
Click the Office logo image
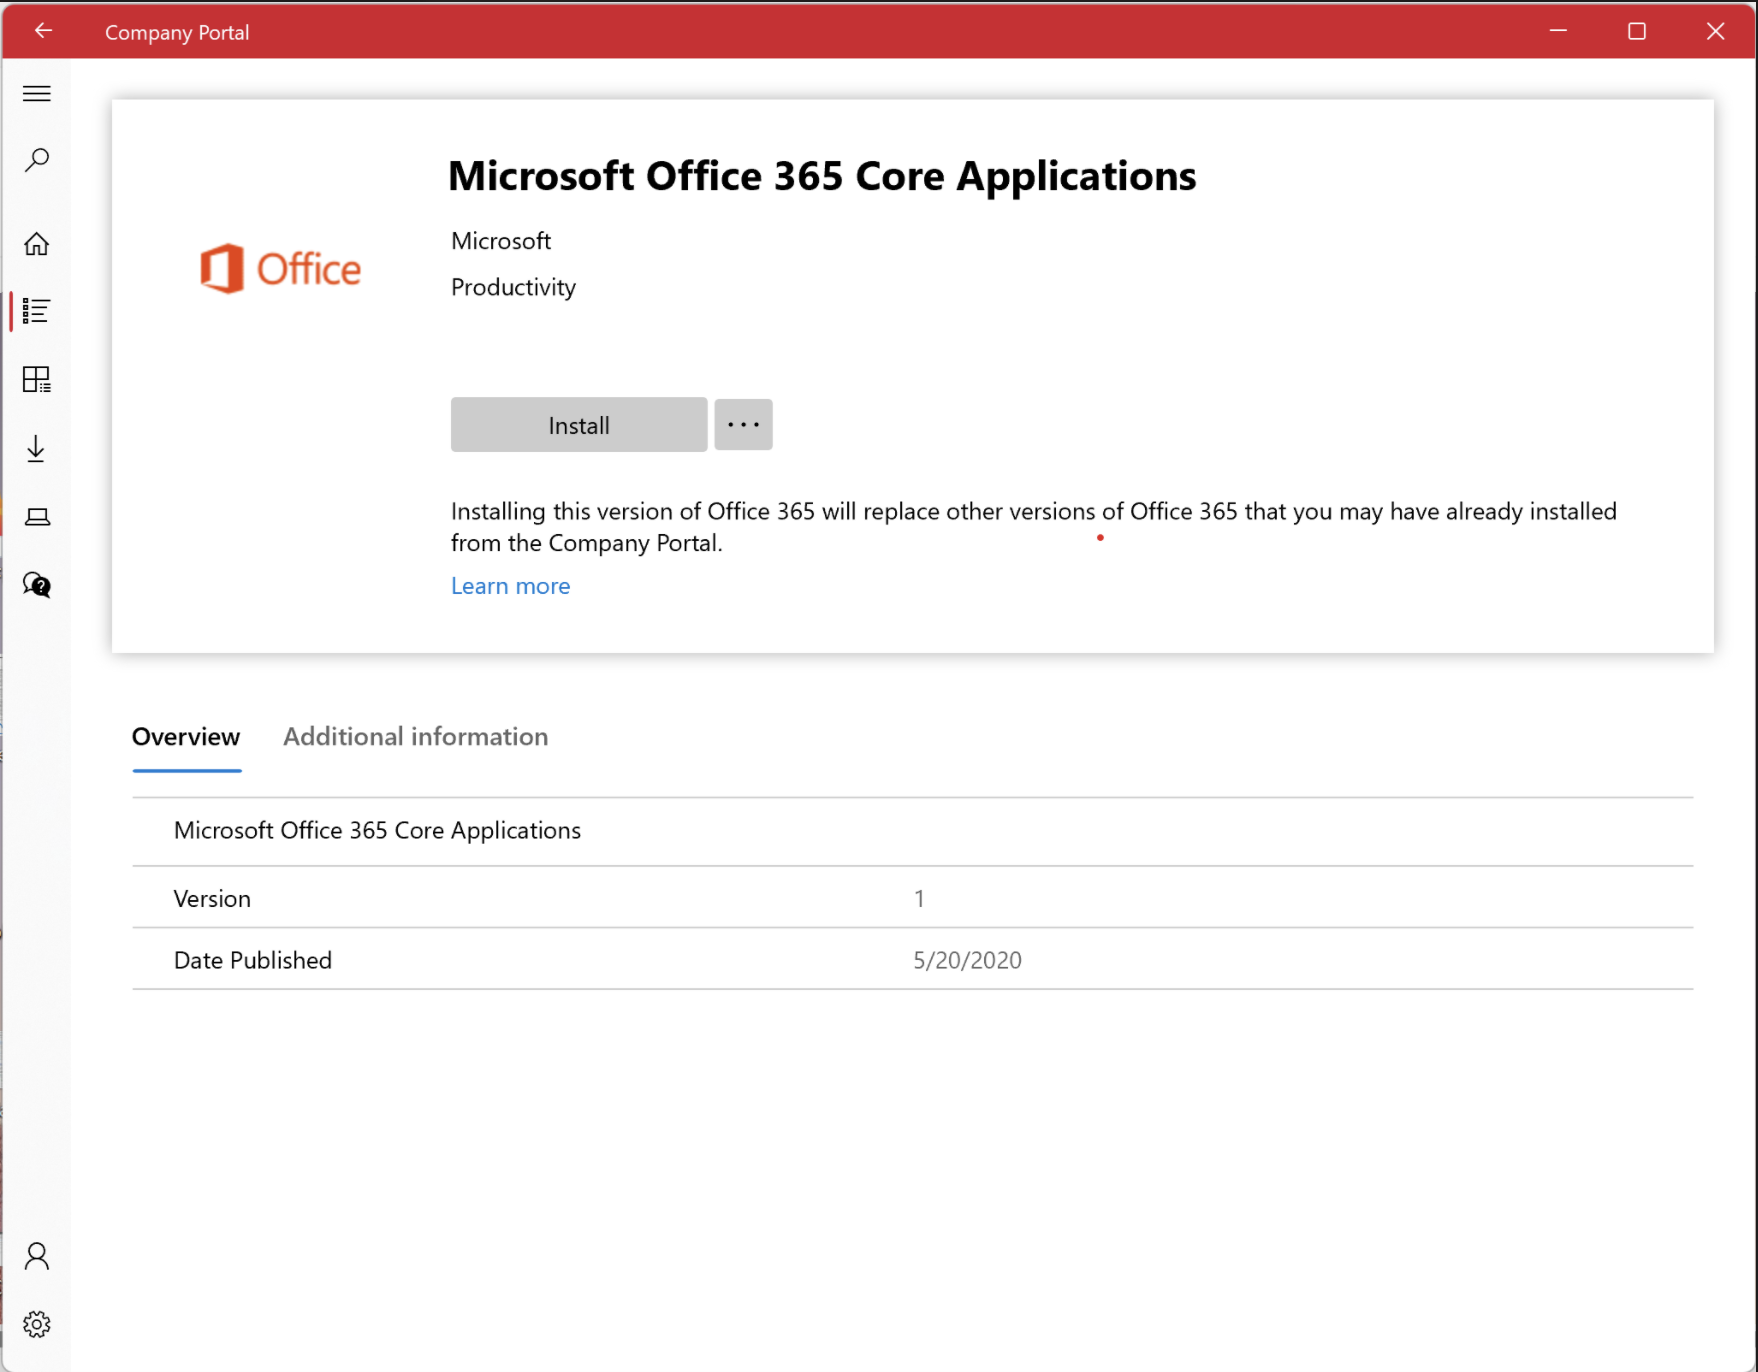[280, 269]
